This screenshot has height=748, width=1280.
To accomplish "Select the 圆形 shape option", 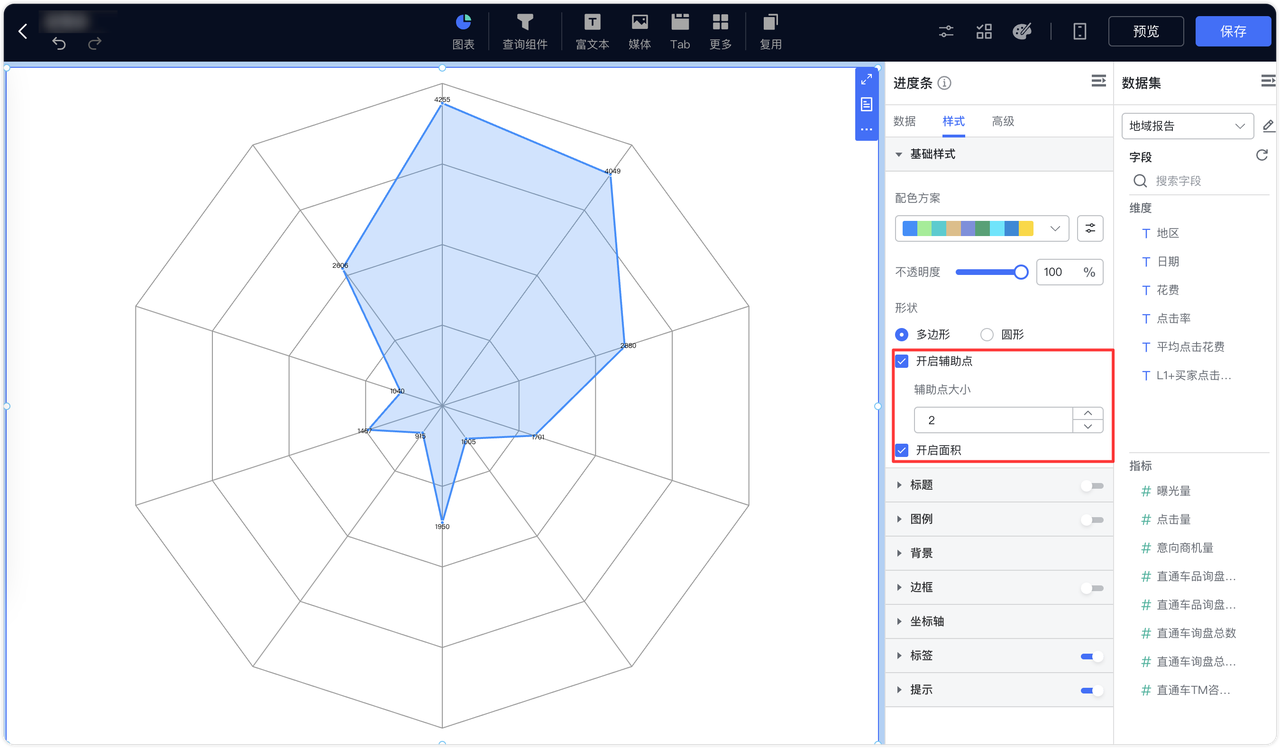I will (x=987, y=335).
